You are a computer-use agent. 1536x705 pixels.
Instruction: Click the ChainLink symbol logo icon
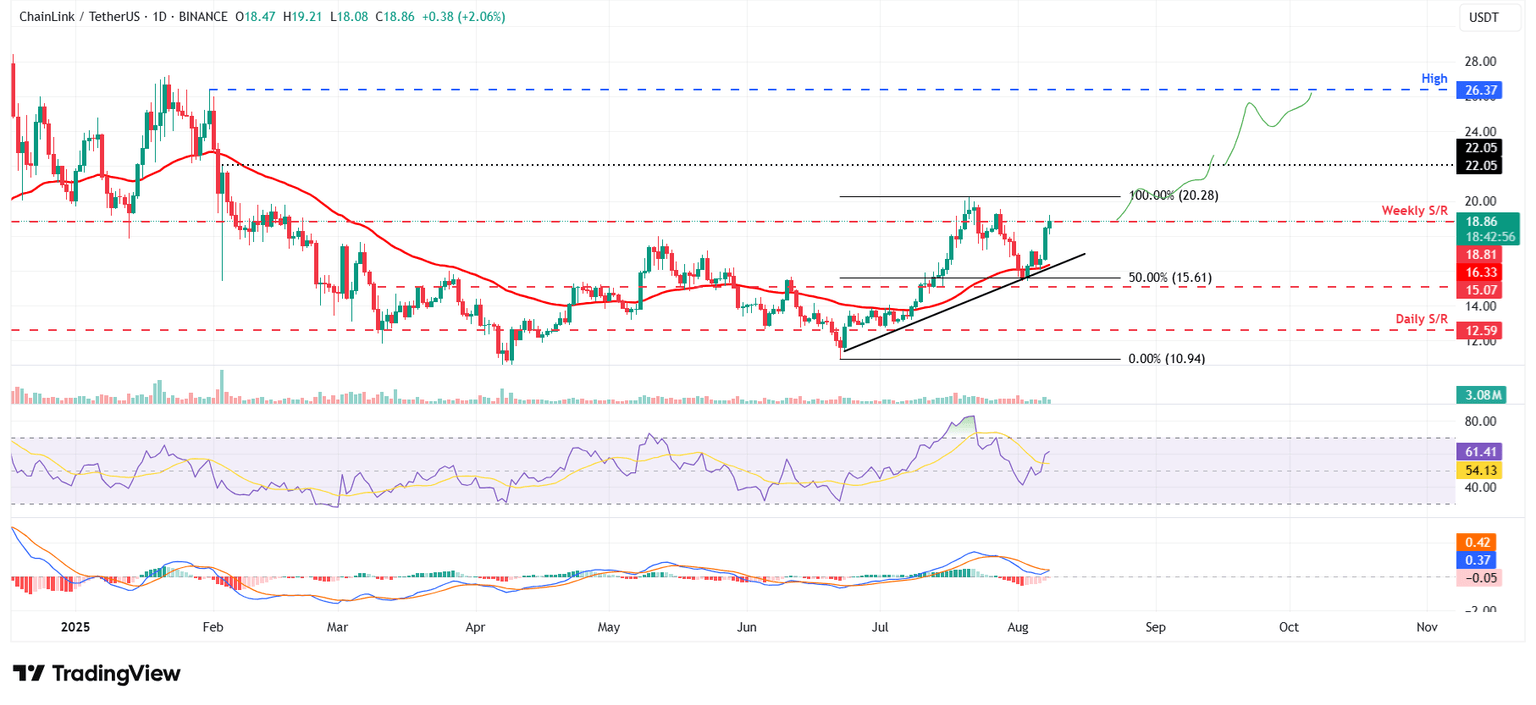pos(11,17)
